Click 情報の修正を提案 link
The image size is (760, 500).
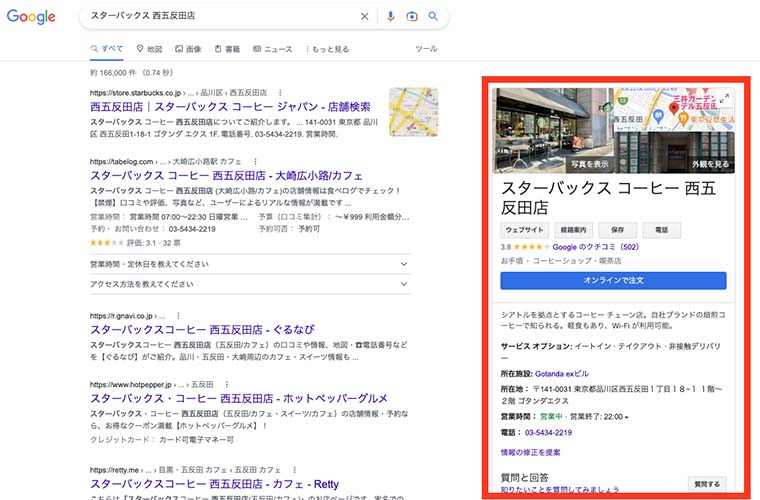coord(530,453)
